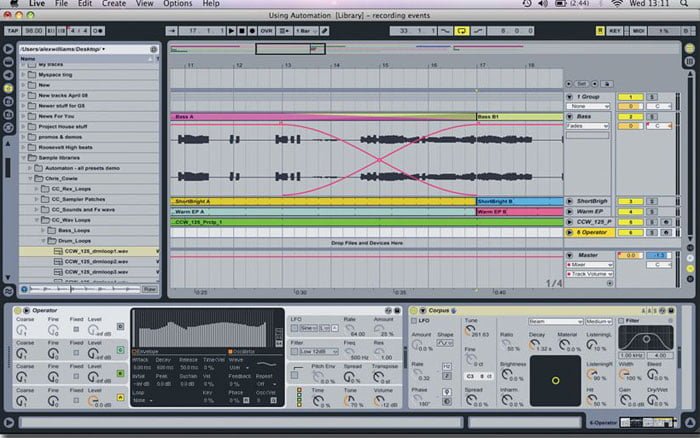The image size is (700, 438).
Task: Enable the Corpus Filter checkbox
Action: [x=621, y=321]
